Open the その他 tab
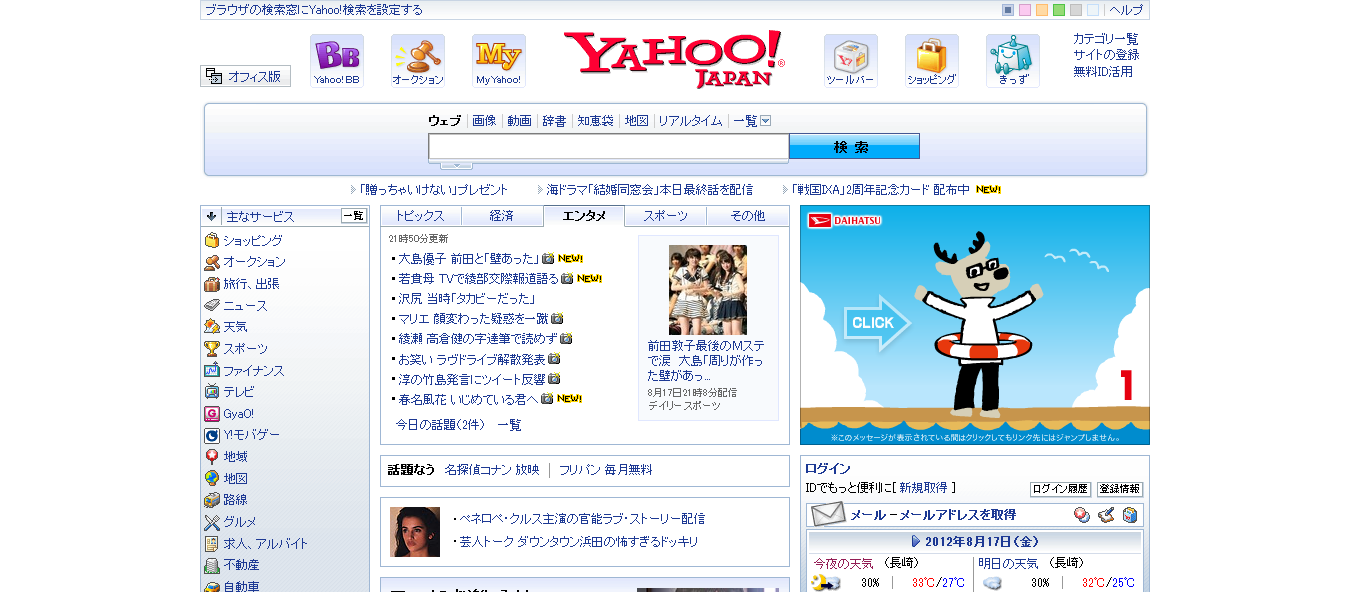Screen dimensions: 1349x592 coord(748,216)
